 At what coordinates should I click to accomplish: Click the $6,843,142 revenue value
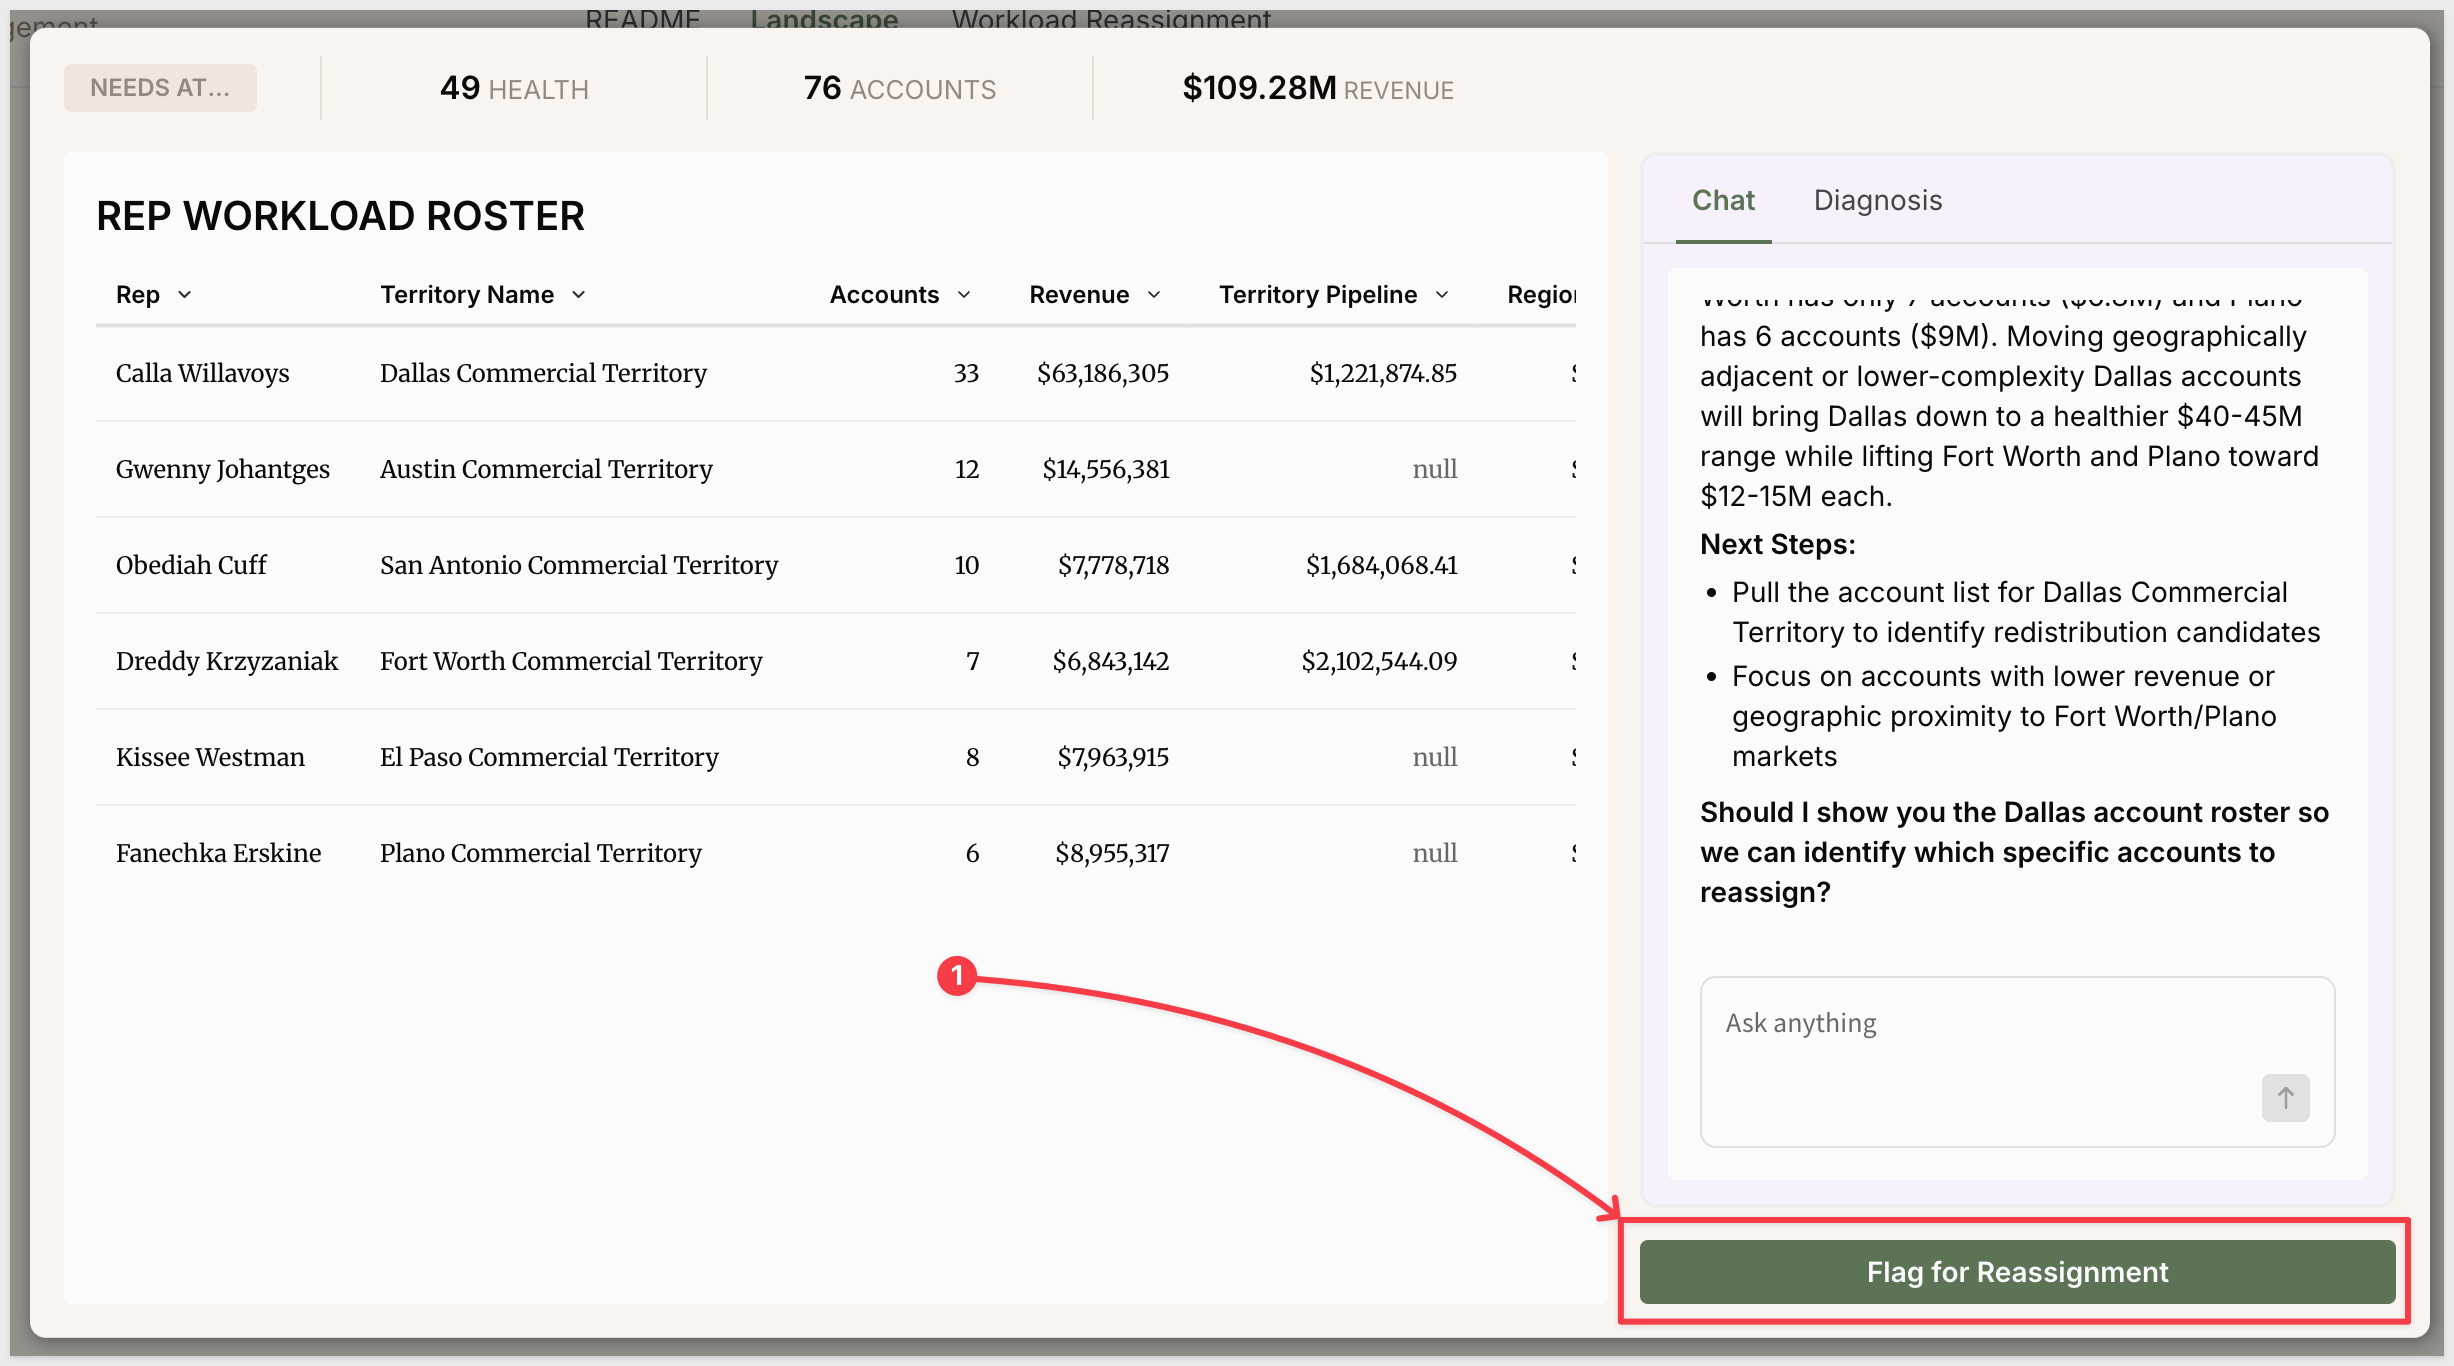point(1110,661)
